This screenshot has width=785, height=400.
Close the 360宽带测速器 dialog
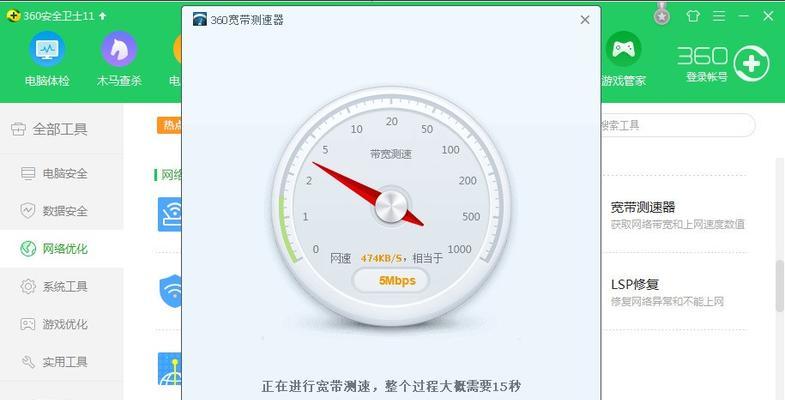coord(585,20)
